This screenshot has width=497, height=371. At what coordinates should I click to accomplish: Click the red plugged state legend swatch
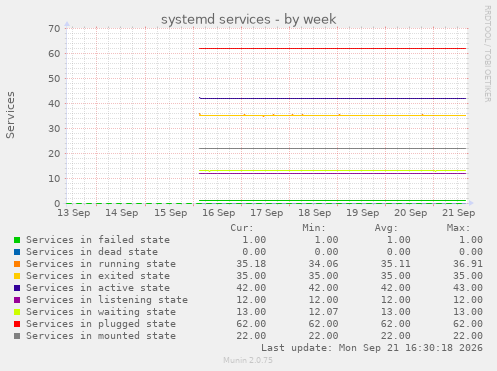click(17, 324)
